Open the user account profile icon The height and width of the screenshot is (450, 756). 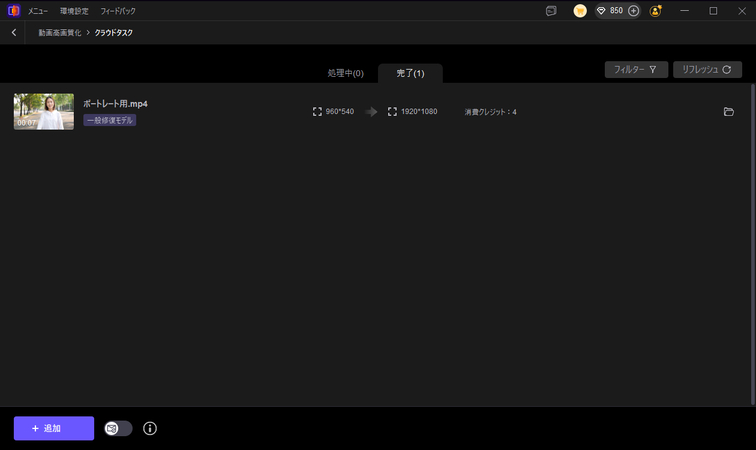(656, 11)
